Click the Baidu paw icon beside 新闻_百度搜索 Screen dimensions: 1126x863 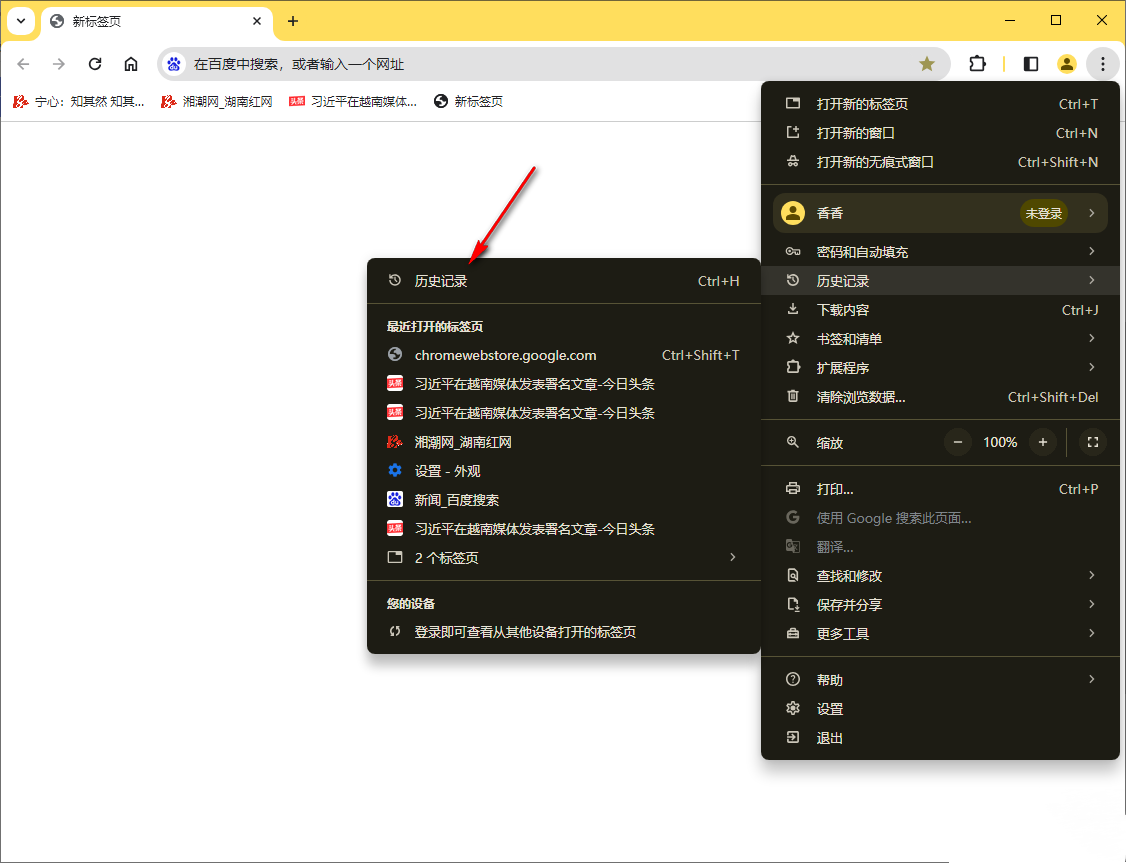(394, 499)
